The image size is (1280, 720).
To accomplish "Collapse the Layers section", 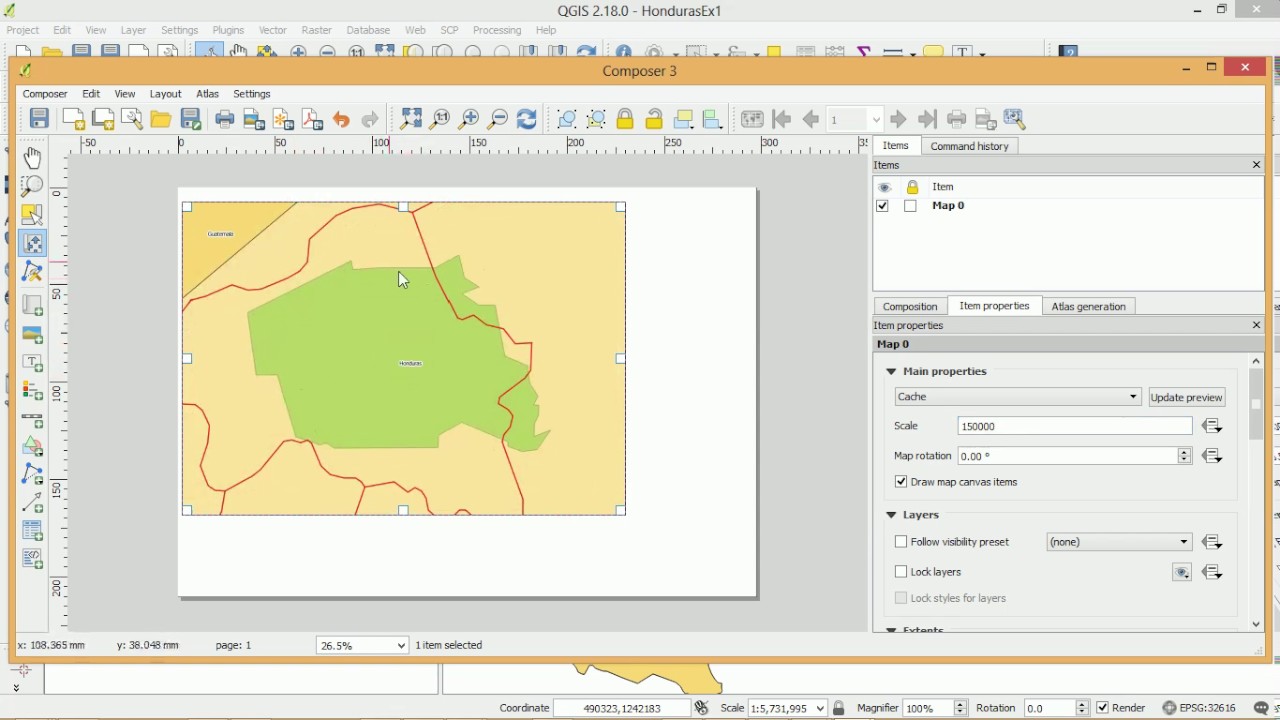I will [891, 515].
